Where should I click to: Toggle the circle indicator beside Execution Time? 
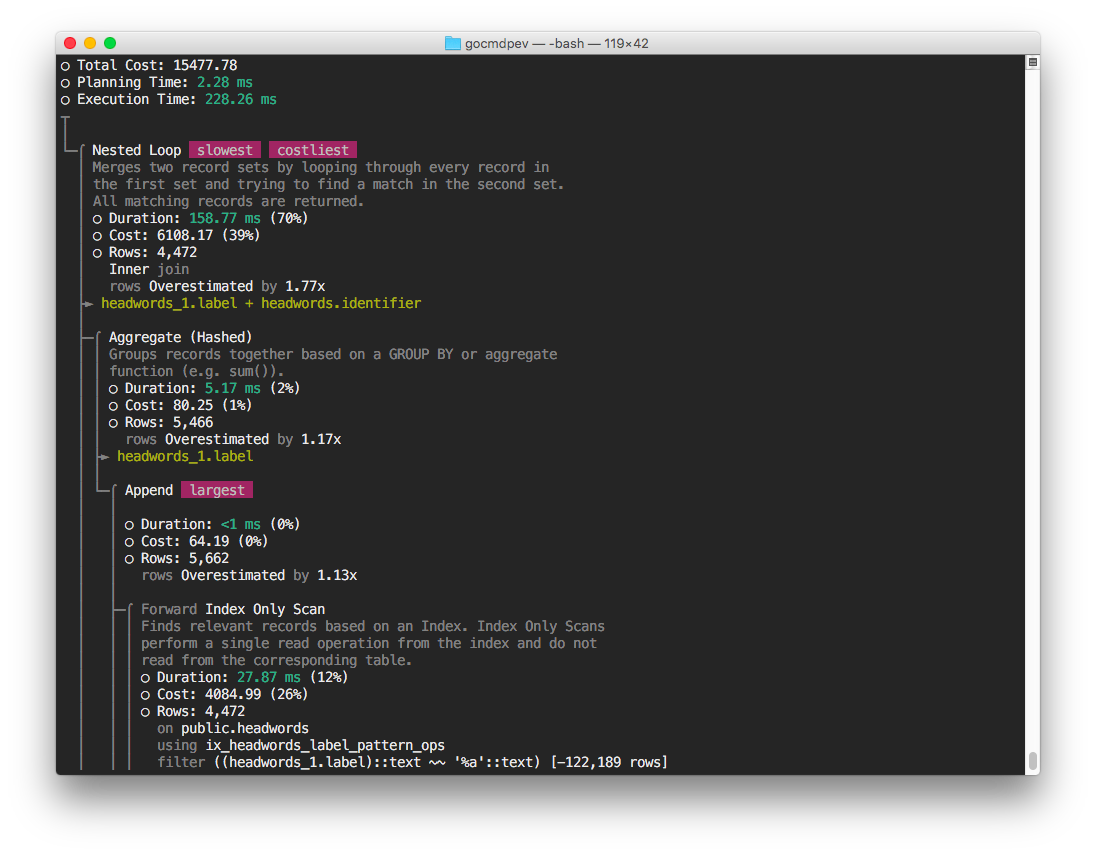[x=66, y=99]
